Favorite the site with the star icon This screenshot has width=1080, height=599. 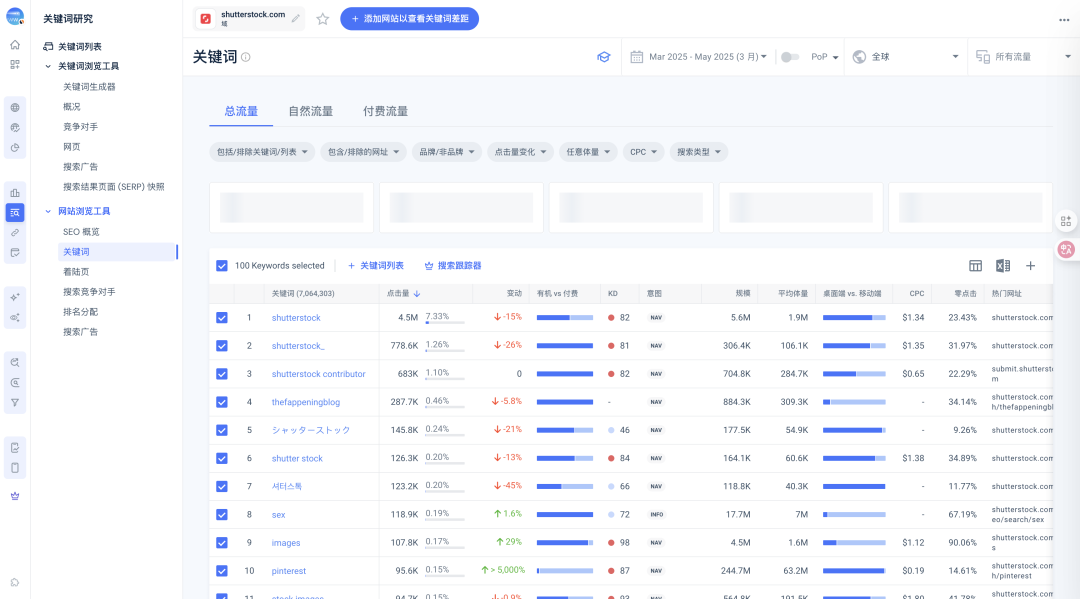322,19
